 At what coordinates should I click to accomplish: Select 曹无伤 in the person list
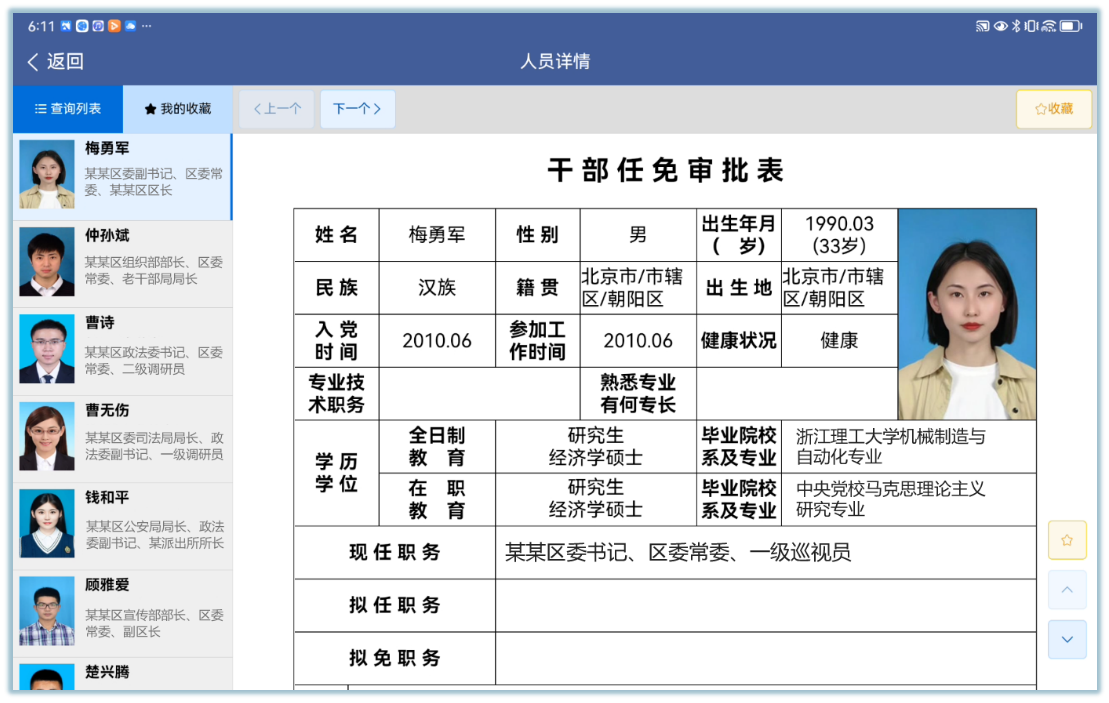pos(122,439)
